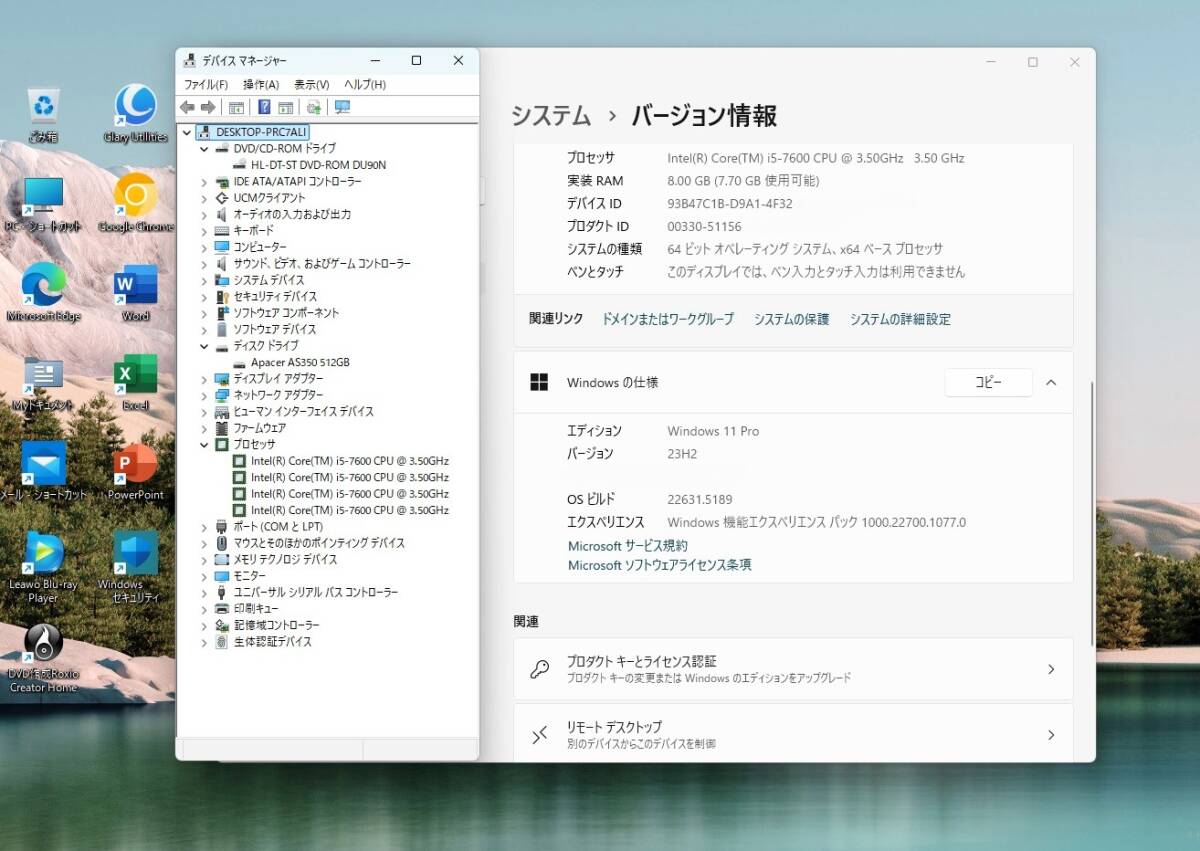
Task: Click the プロダクト キーとライセンス認証 key icon
Action: [x=540, y=669]
